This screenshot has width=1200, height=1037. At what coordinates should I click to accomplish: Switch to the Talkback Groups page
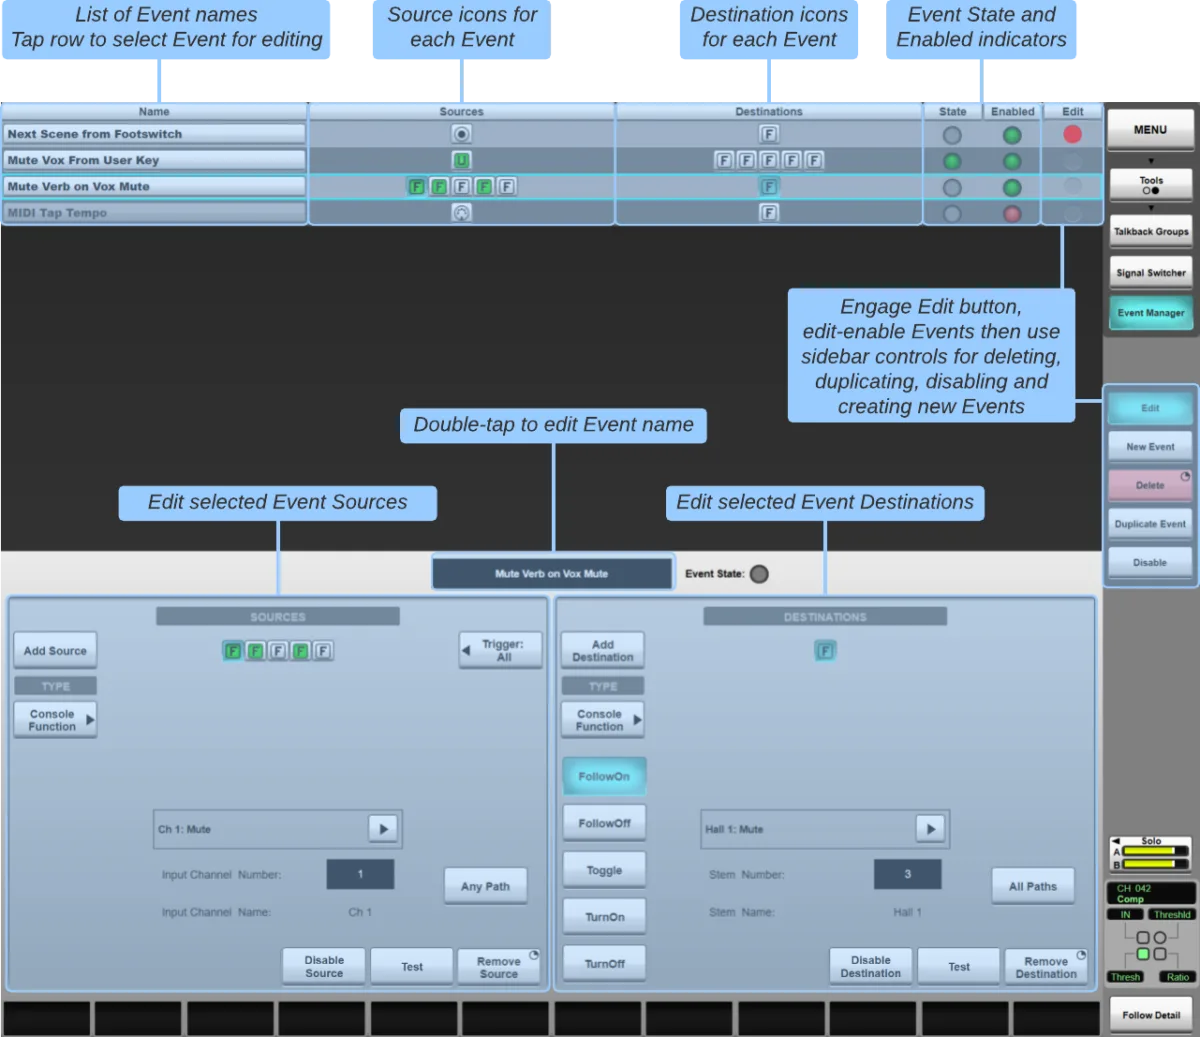click(1151, 232)
